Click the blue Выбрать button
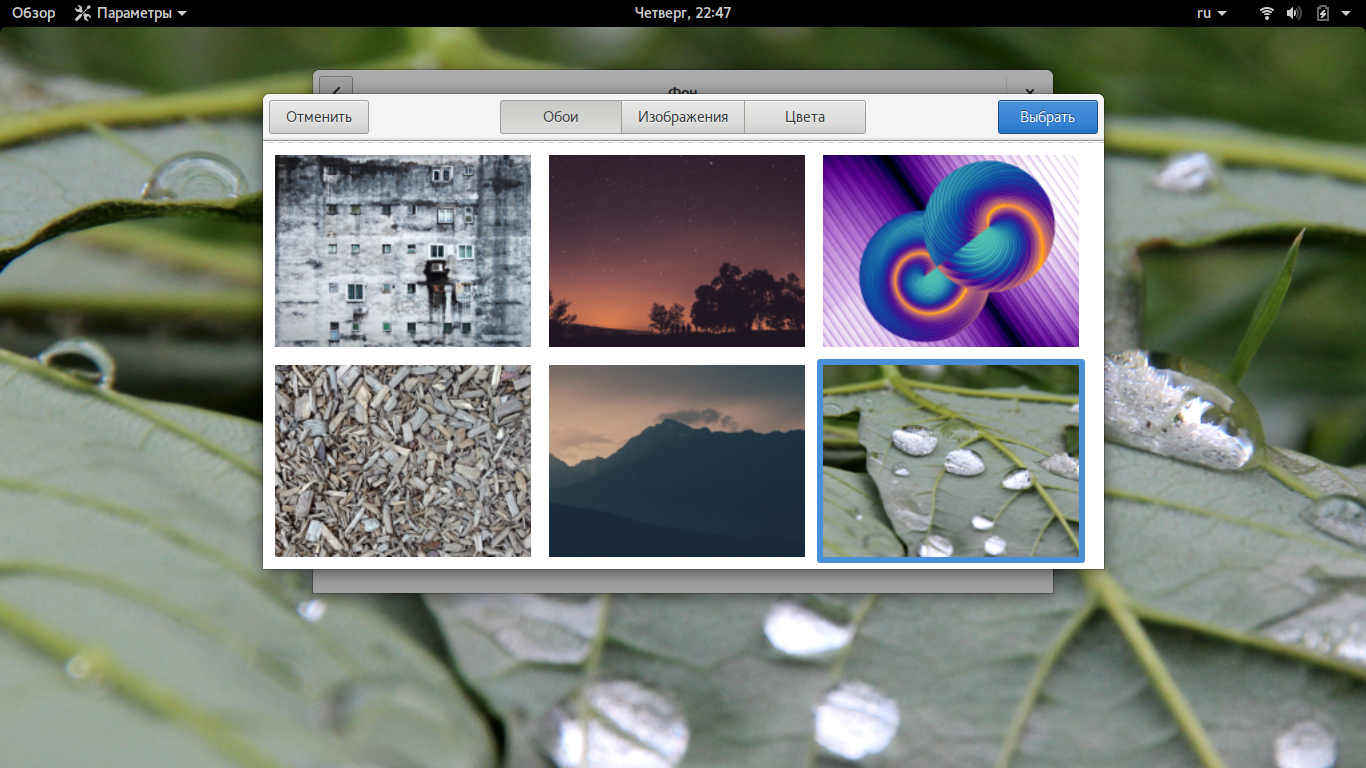 coord(1047,117)
